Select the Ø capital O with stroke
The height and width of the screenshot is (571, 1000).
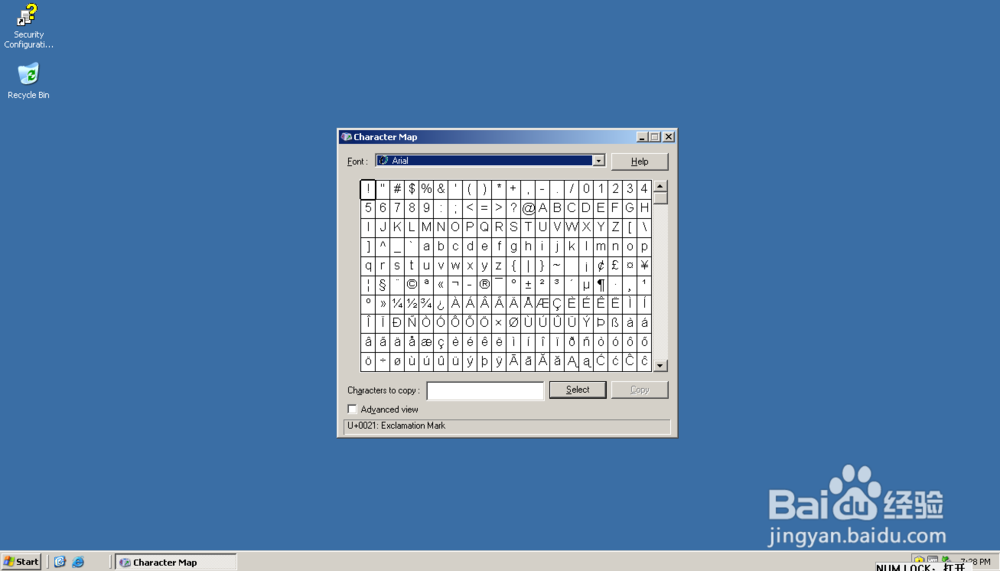(x=513, y=323)
